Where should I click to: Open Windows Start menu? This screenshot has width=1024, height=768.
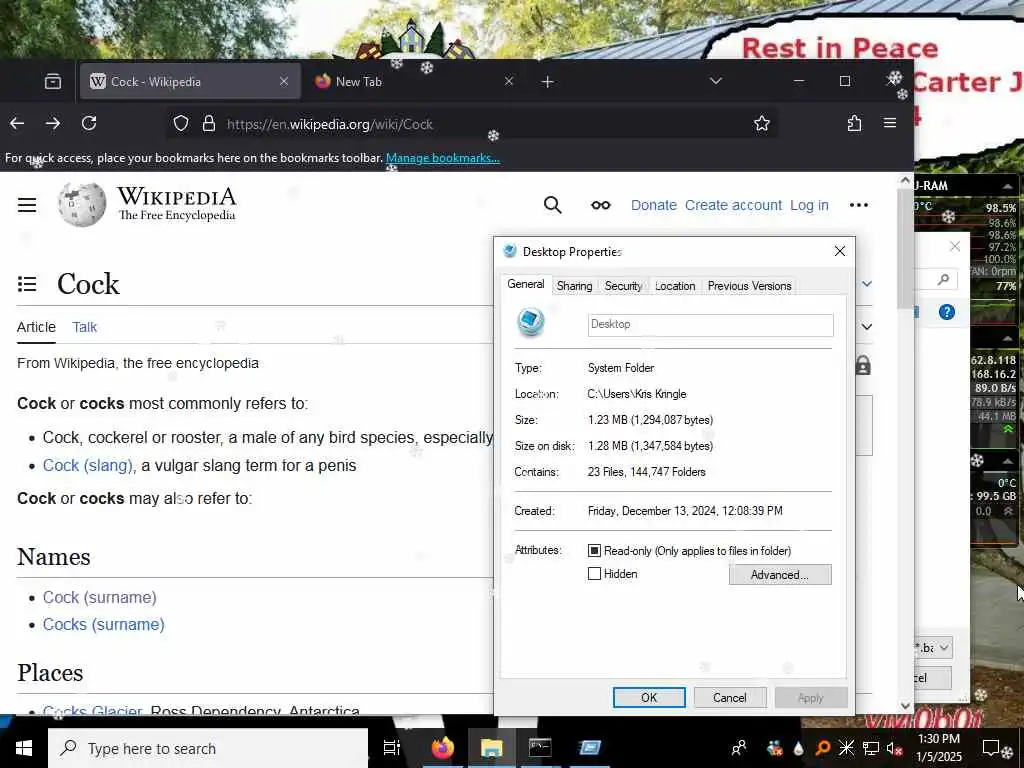pos(24,748)
